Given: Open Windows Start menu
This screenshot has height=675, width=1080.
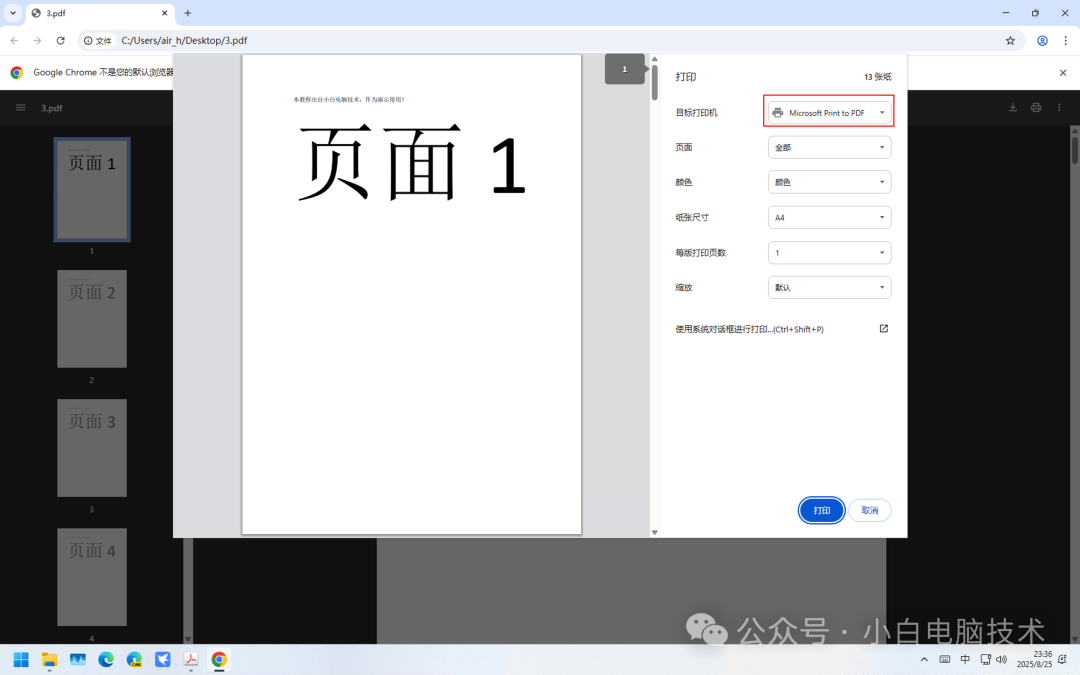Looking at the screenshot, I should click(21, 659).
